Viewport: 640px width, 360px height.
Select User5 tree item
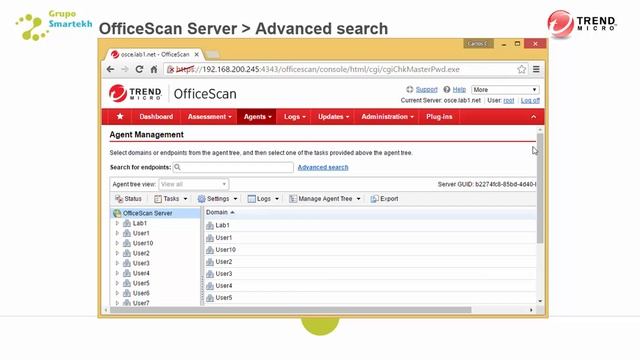click(141, 283)
